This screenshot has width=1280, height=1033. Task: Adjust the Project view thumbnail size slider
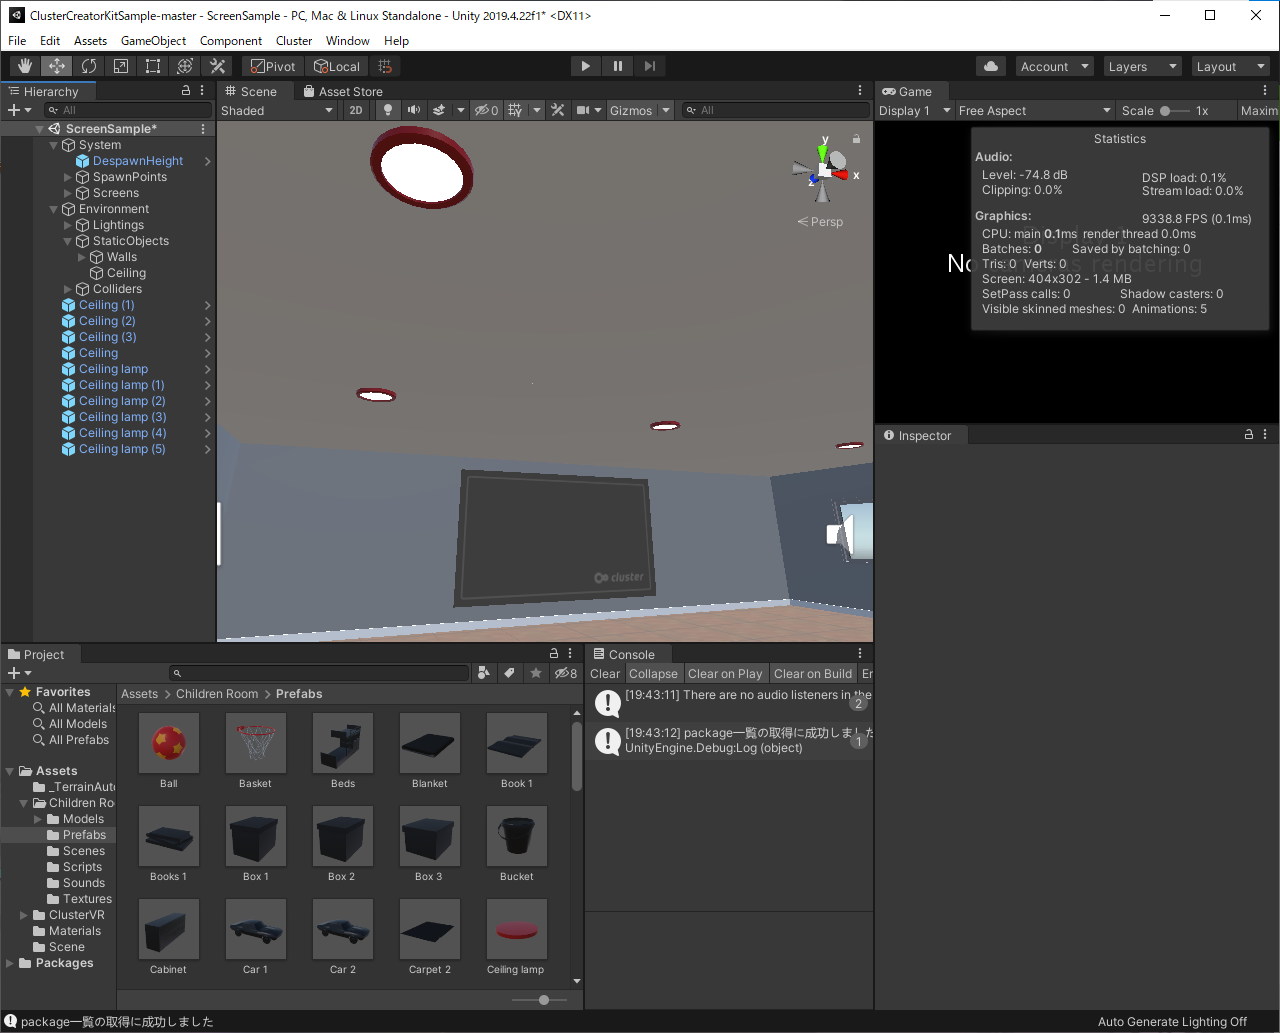point(542,999)
